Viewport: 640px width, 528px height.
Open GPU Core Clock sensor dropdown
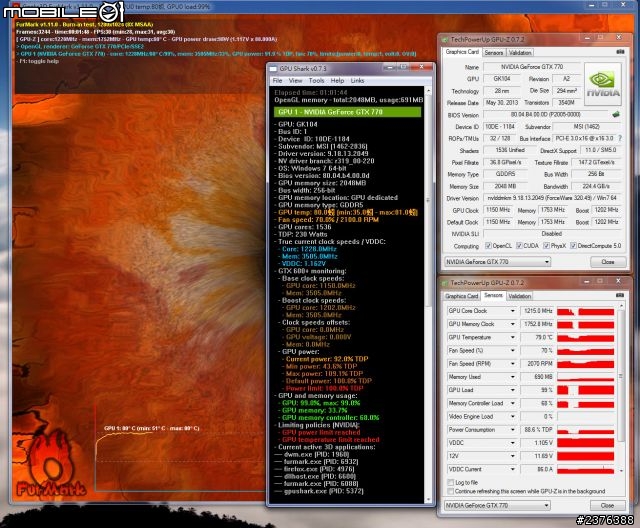coord(513,311)
